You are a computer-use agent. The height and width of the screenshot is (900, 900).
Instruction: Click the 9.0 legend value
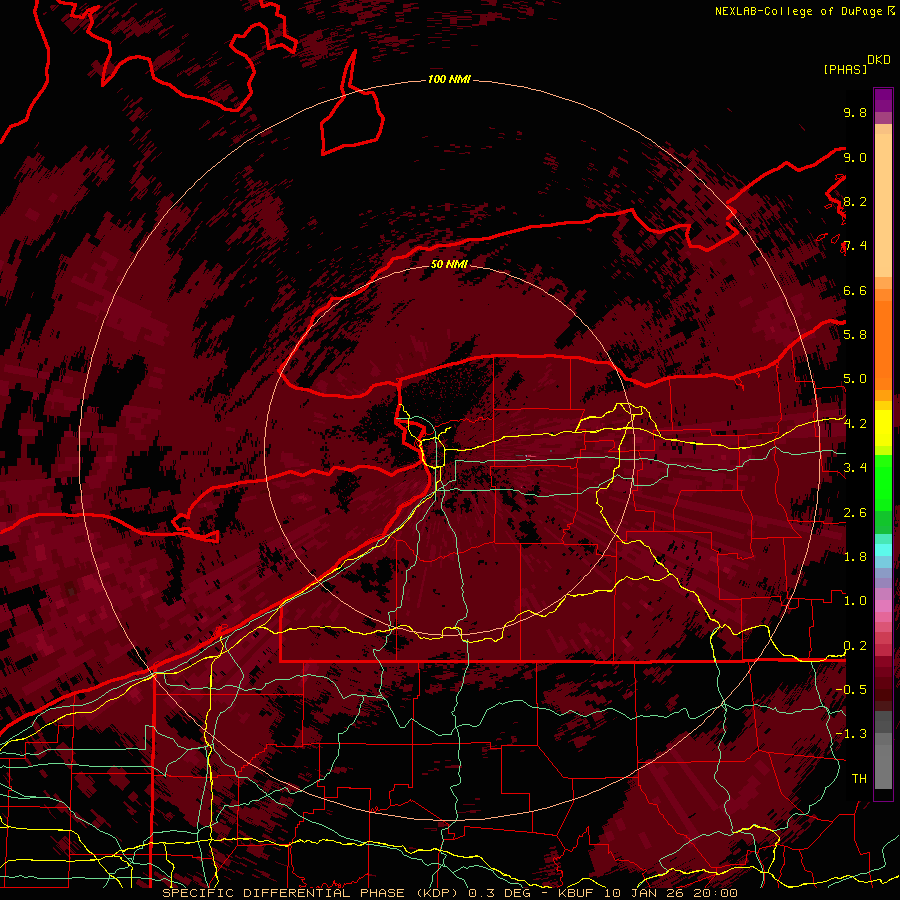(855, 157)
